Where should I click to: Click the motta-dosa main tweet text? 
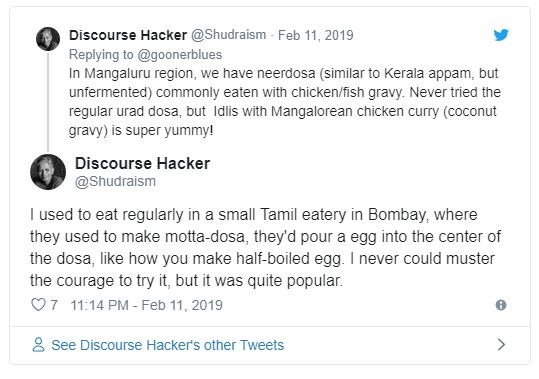[x=265, y=248]
